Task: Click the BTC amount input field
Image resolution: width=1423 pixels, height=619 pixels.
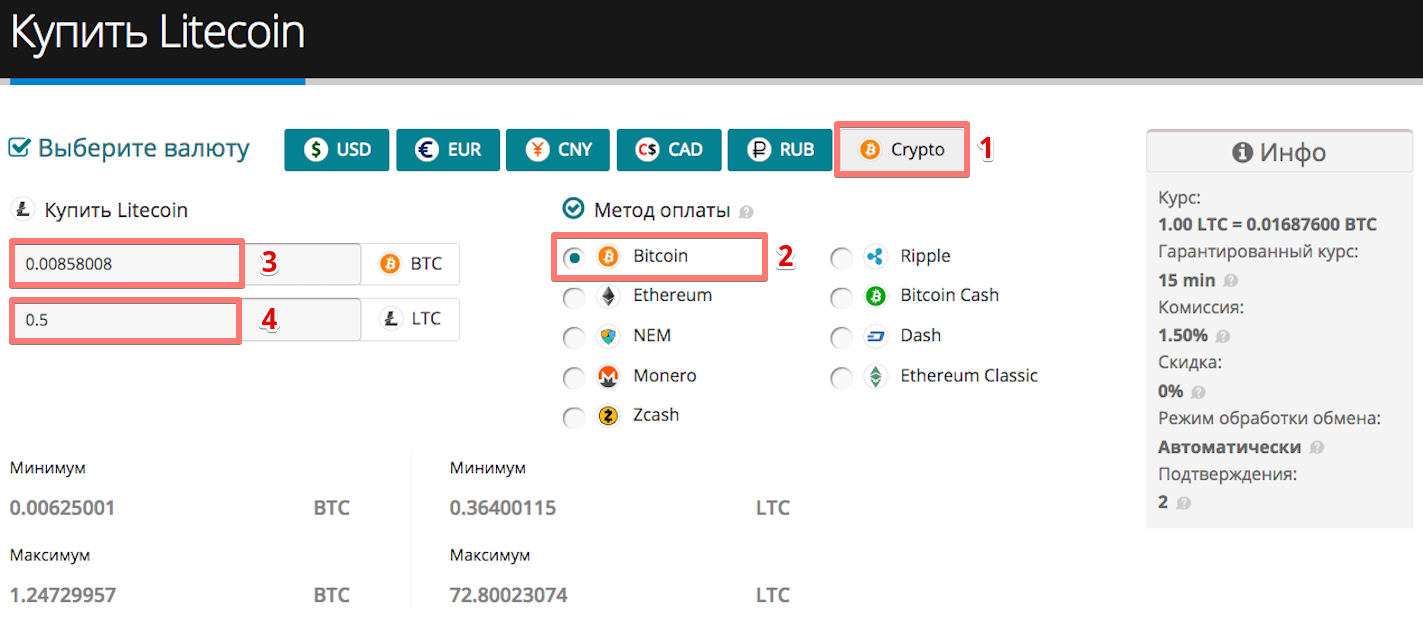Action: coord(186,264)
